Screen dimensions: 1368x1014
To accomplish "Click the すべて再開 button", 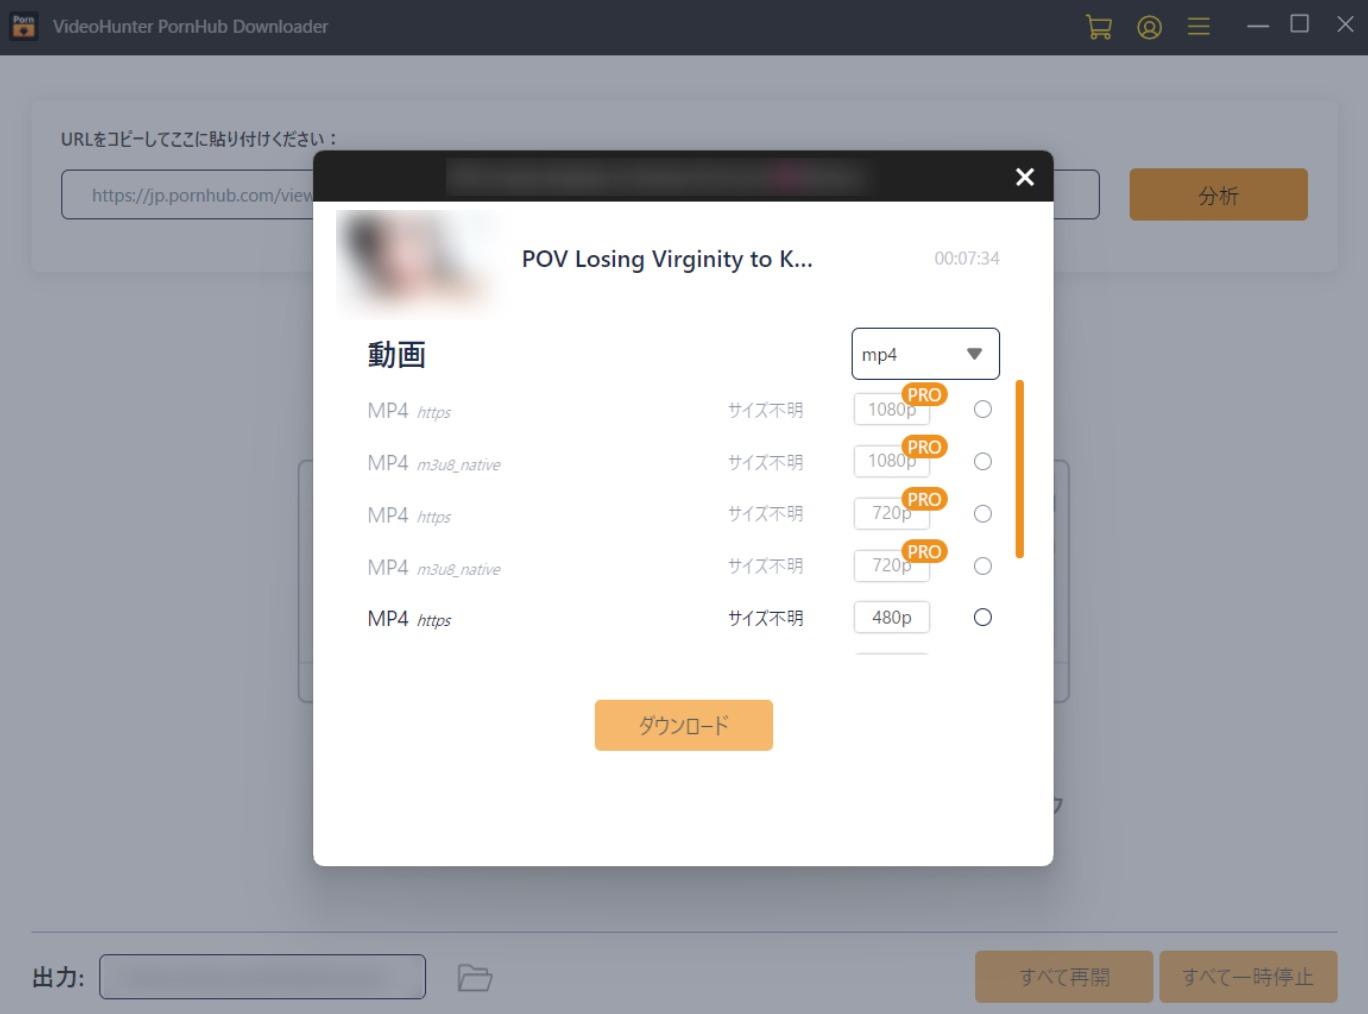I will click(1064, 977).
